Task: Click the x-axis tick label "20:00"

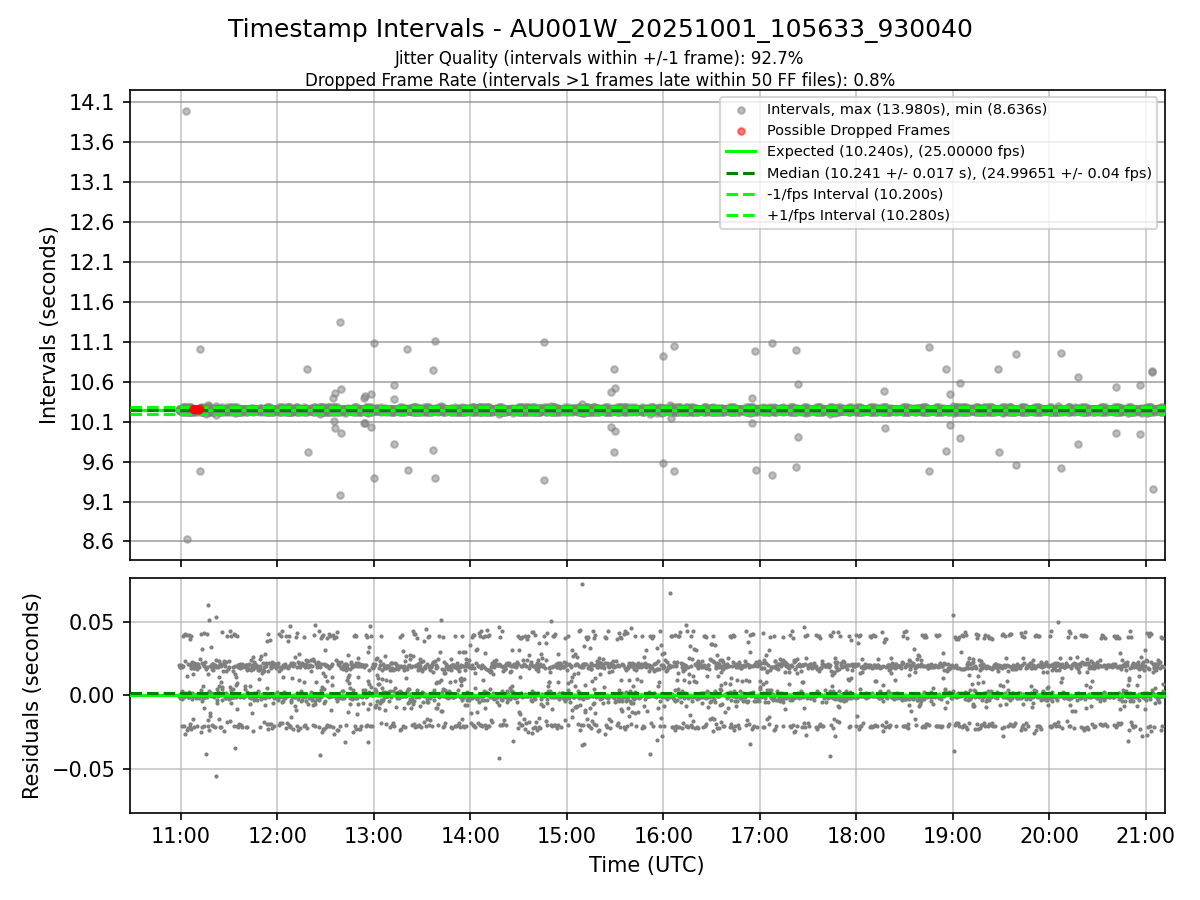Action: 1049,834
